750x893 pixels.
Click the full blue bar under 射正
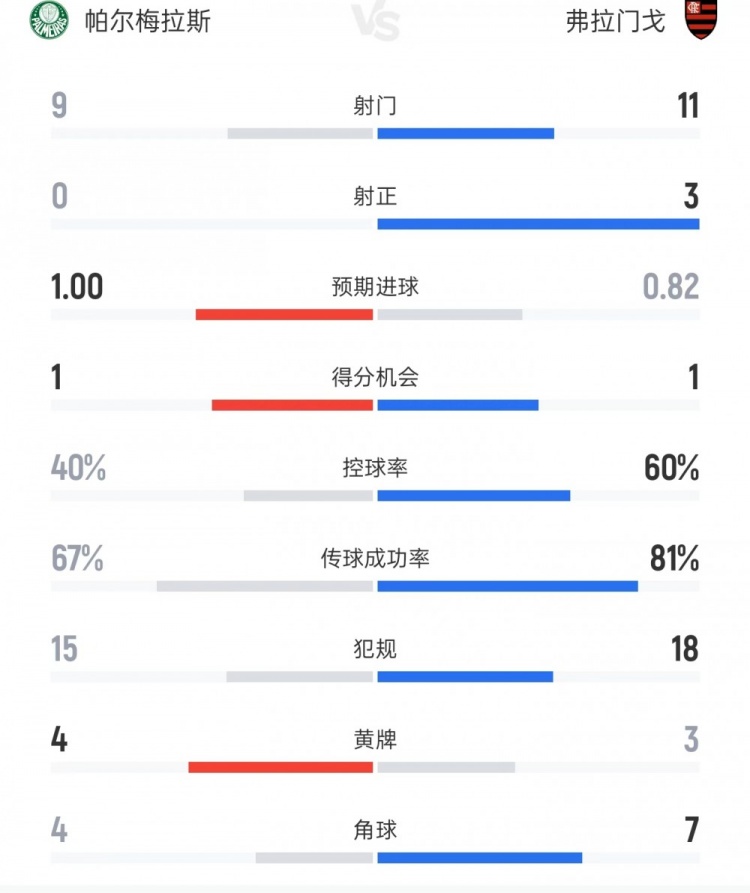pyautogui.click(x=538, y=224)
